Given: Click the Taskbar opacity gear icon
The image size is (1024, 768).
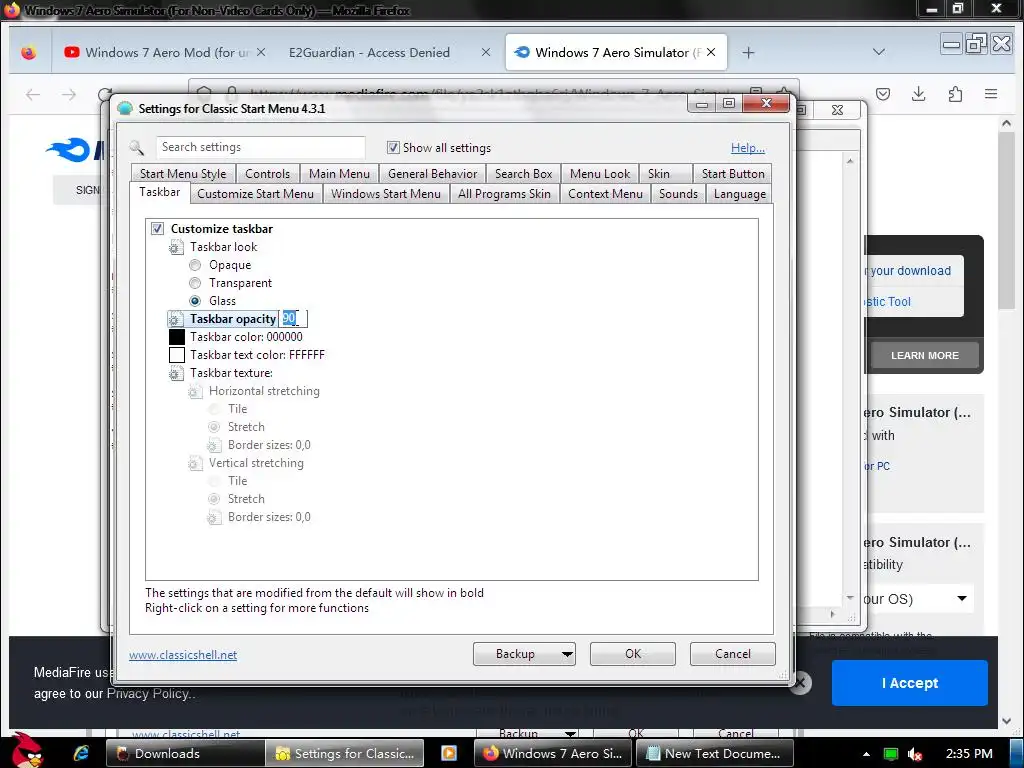Looking at the screenshot, I should 176,319.
